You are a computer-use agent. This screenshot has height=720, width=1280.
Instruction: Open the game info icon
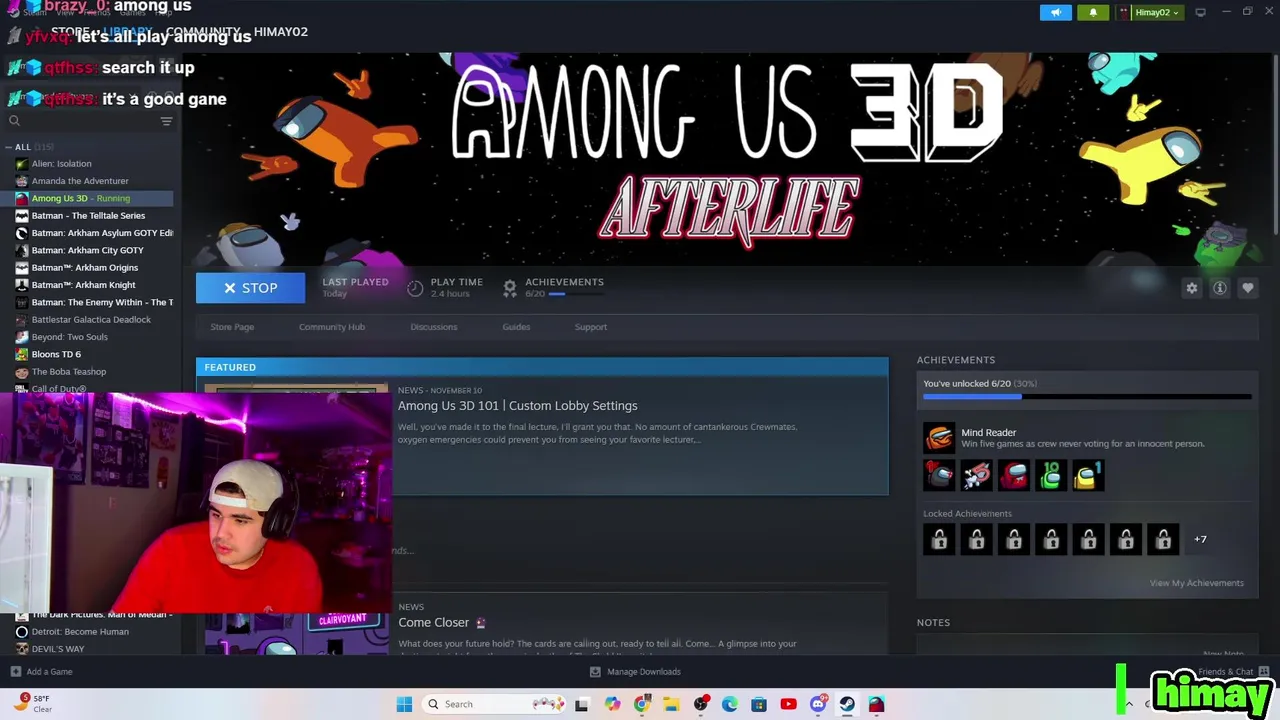pos(1220,288)
